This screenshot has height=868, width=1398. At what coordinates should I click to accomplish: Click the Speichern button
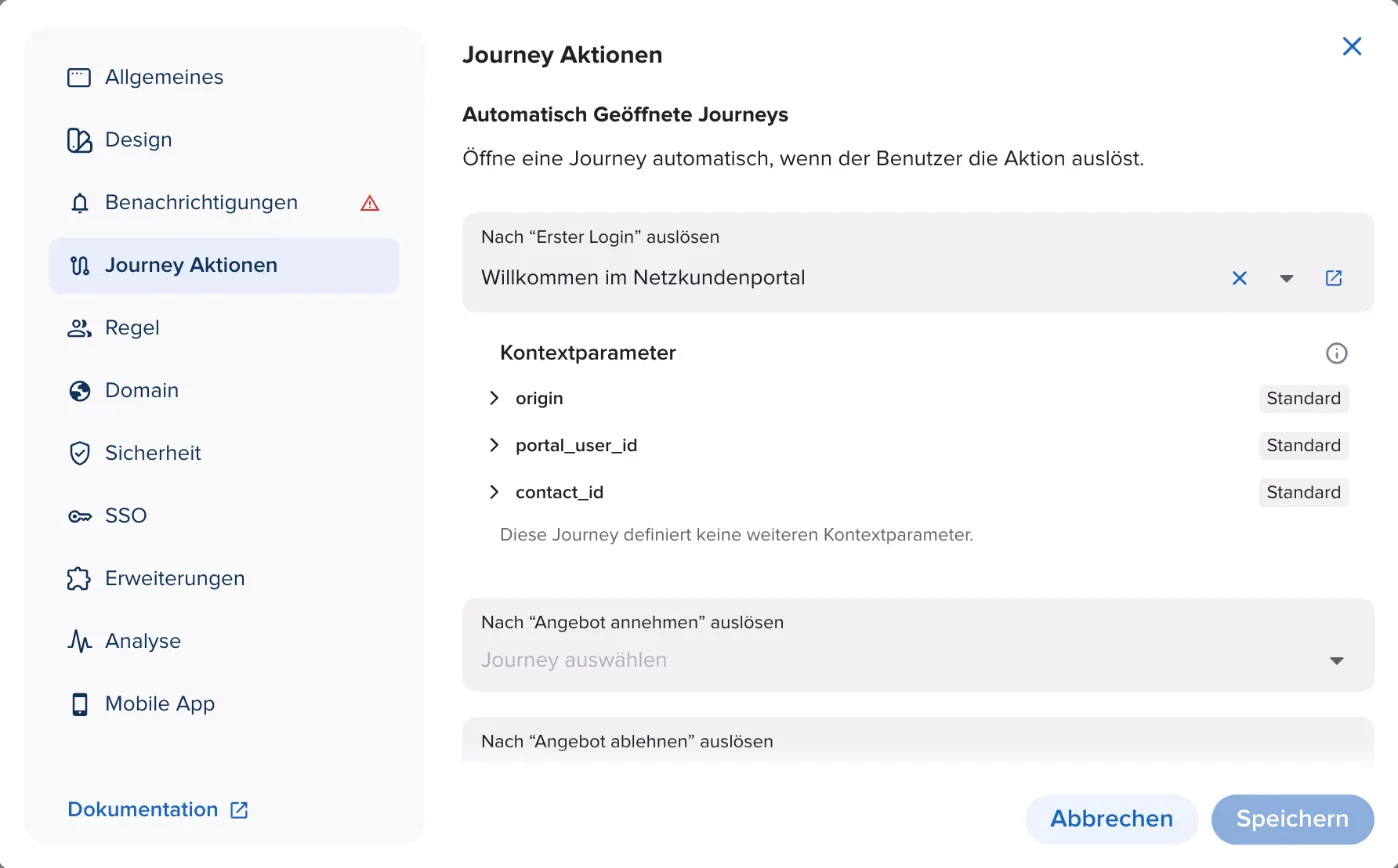point(1292,820)
